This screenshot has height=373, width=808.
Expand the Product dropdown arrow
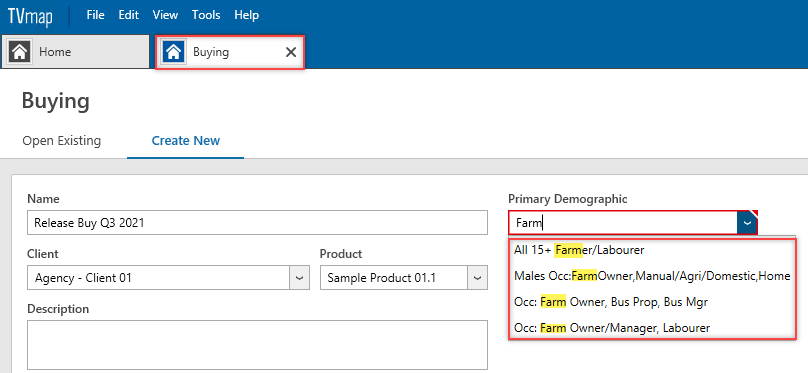[x=477, y=278]
